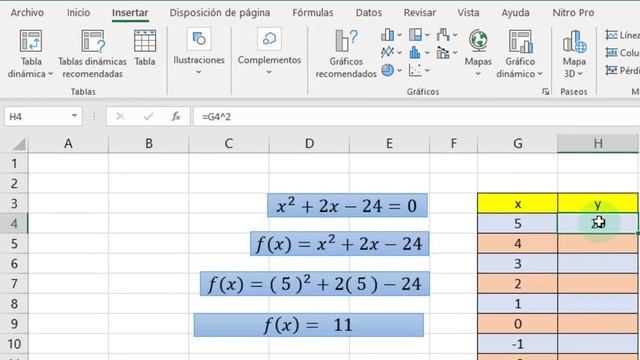Open the Ilustraciones group button
Screen dimensions: 640x360
click(x=199, y=51)
